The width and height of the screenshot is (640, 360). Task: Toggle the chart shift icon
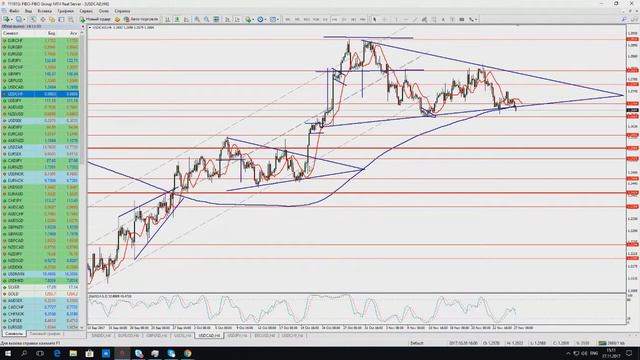coord(237,19)
